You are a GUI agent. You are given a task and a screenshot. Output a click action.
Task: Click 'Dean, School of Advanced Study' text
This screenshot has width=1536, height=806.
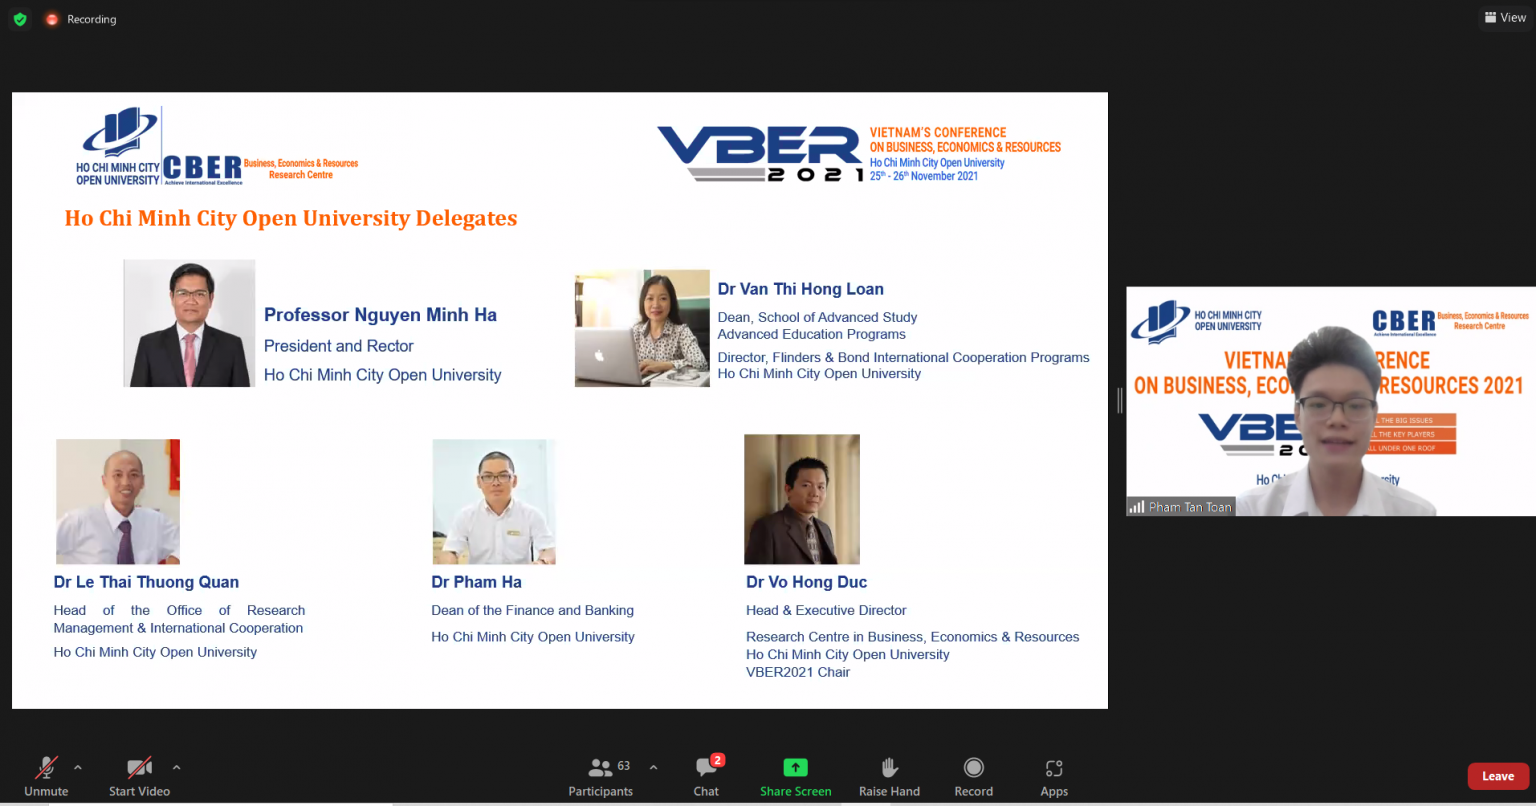[x=817, y=317]
